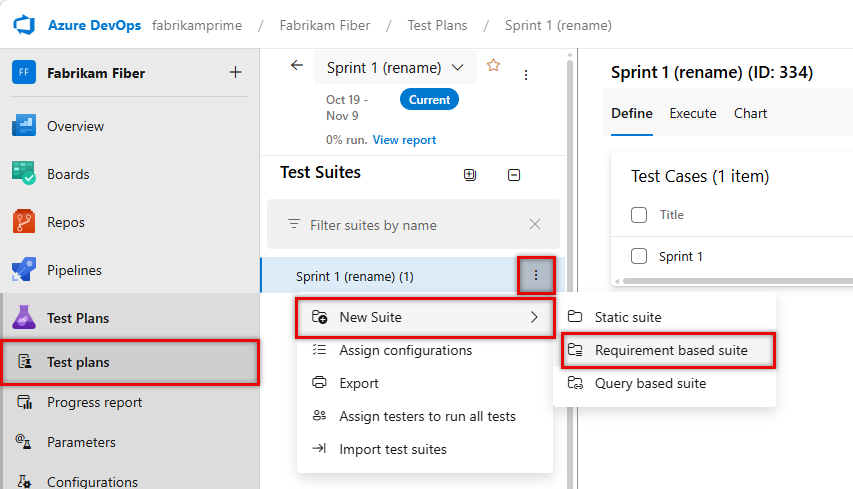Collapse all test suites icon
853x489 pixels.
coord(514,175)
